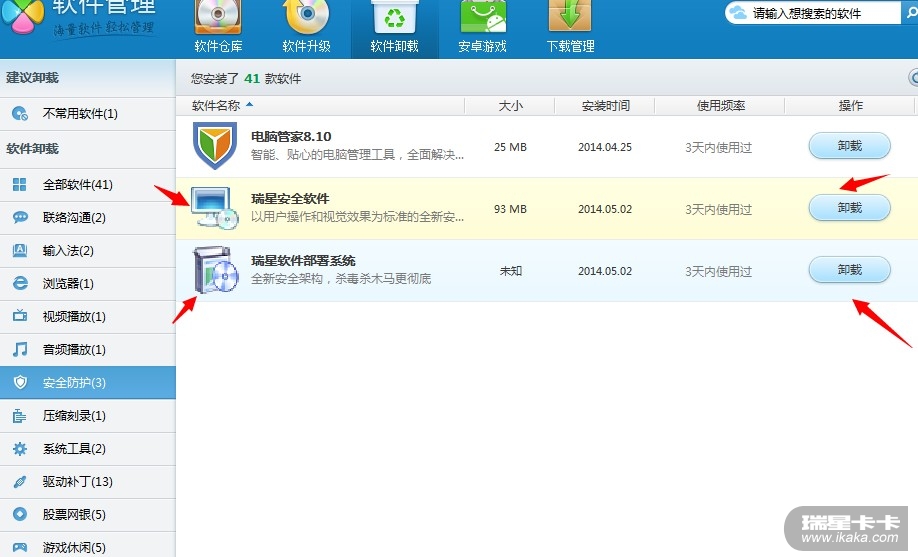Uninstall 瑞星软件部署系统 with 卸载 button
The image size is (918, 557).
pyautogui.click(x=850, y=270)
